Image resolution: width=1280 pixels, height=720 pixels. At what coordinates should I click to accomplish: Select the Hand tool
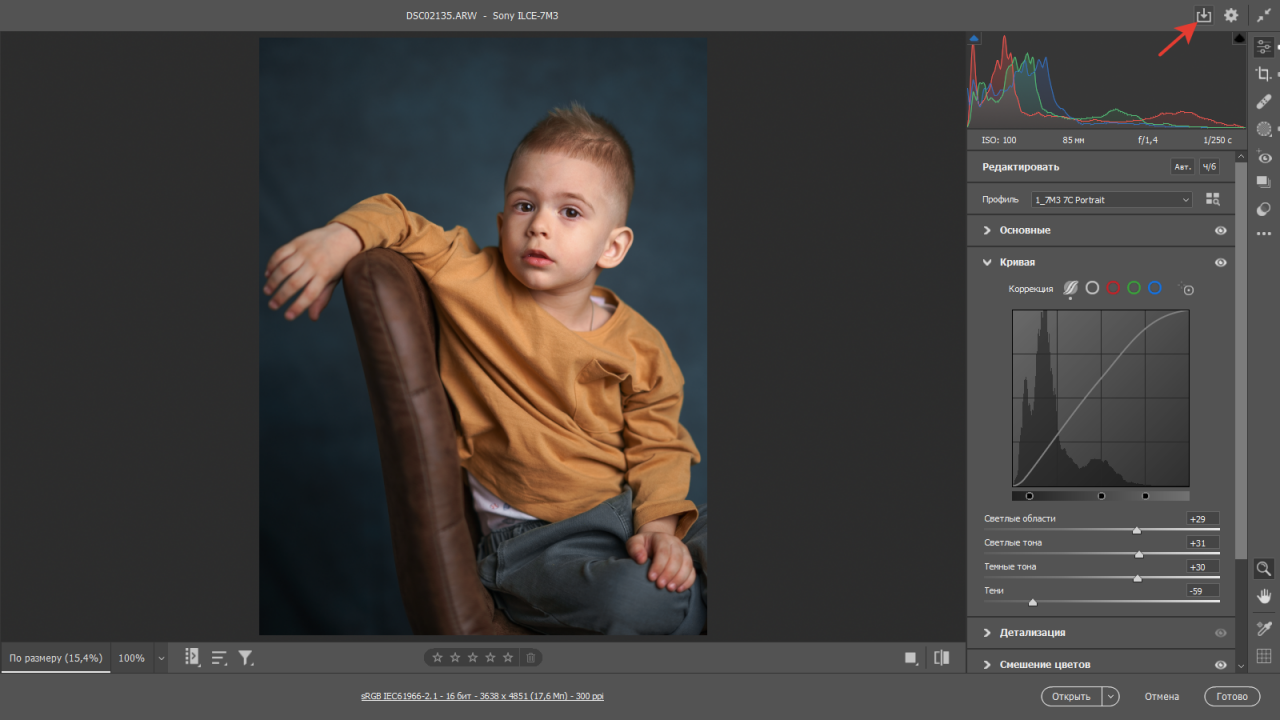[x=1264, y=596]
